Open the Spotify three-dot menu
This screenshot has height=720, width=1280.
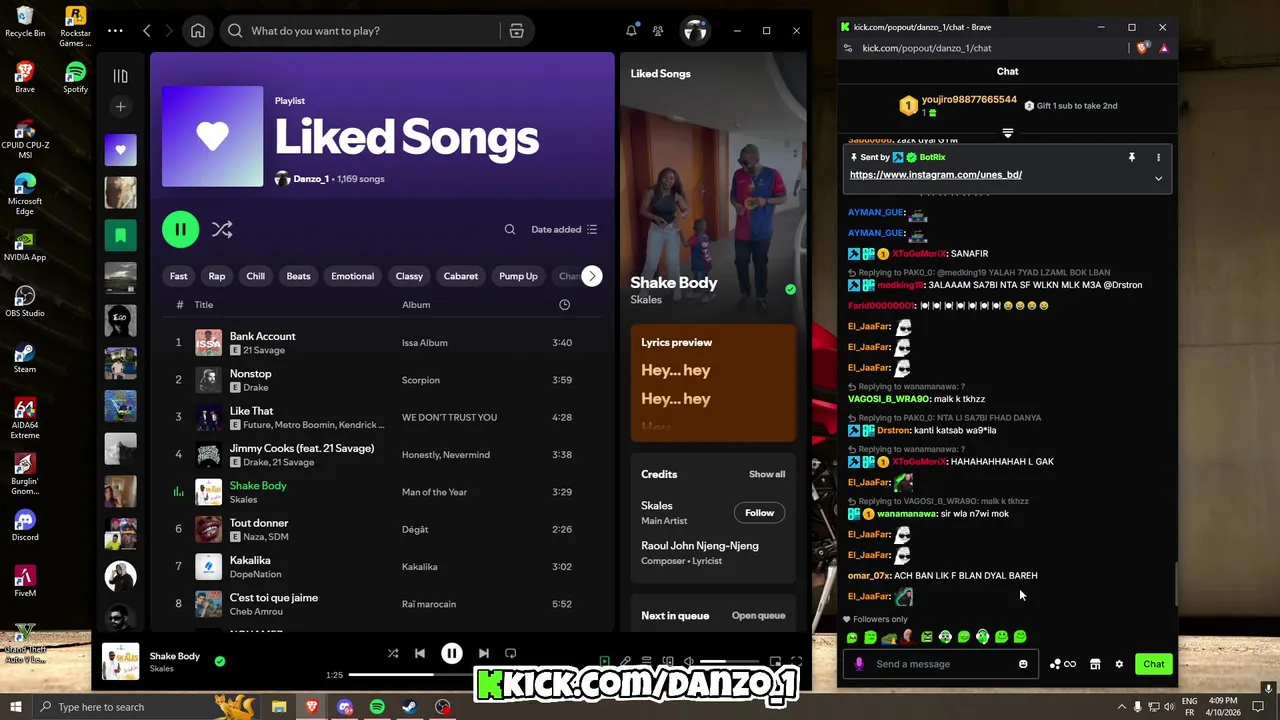click(115, 31)
